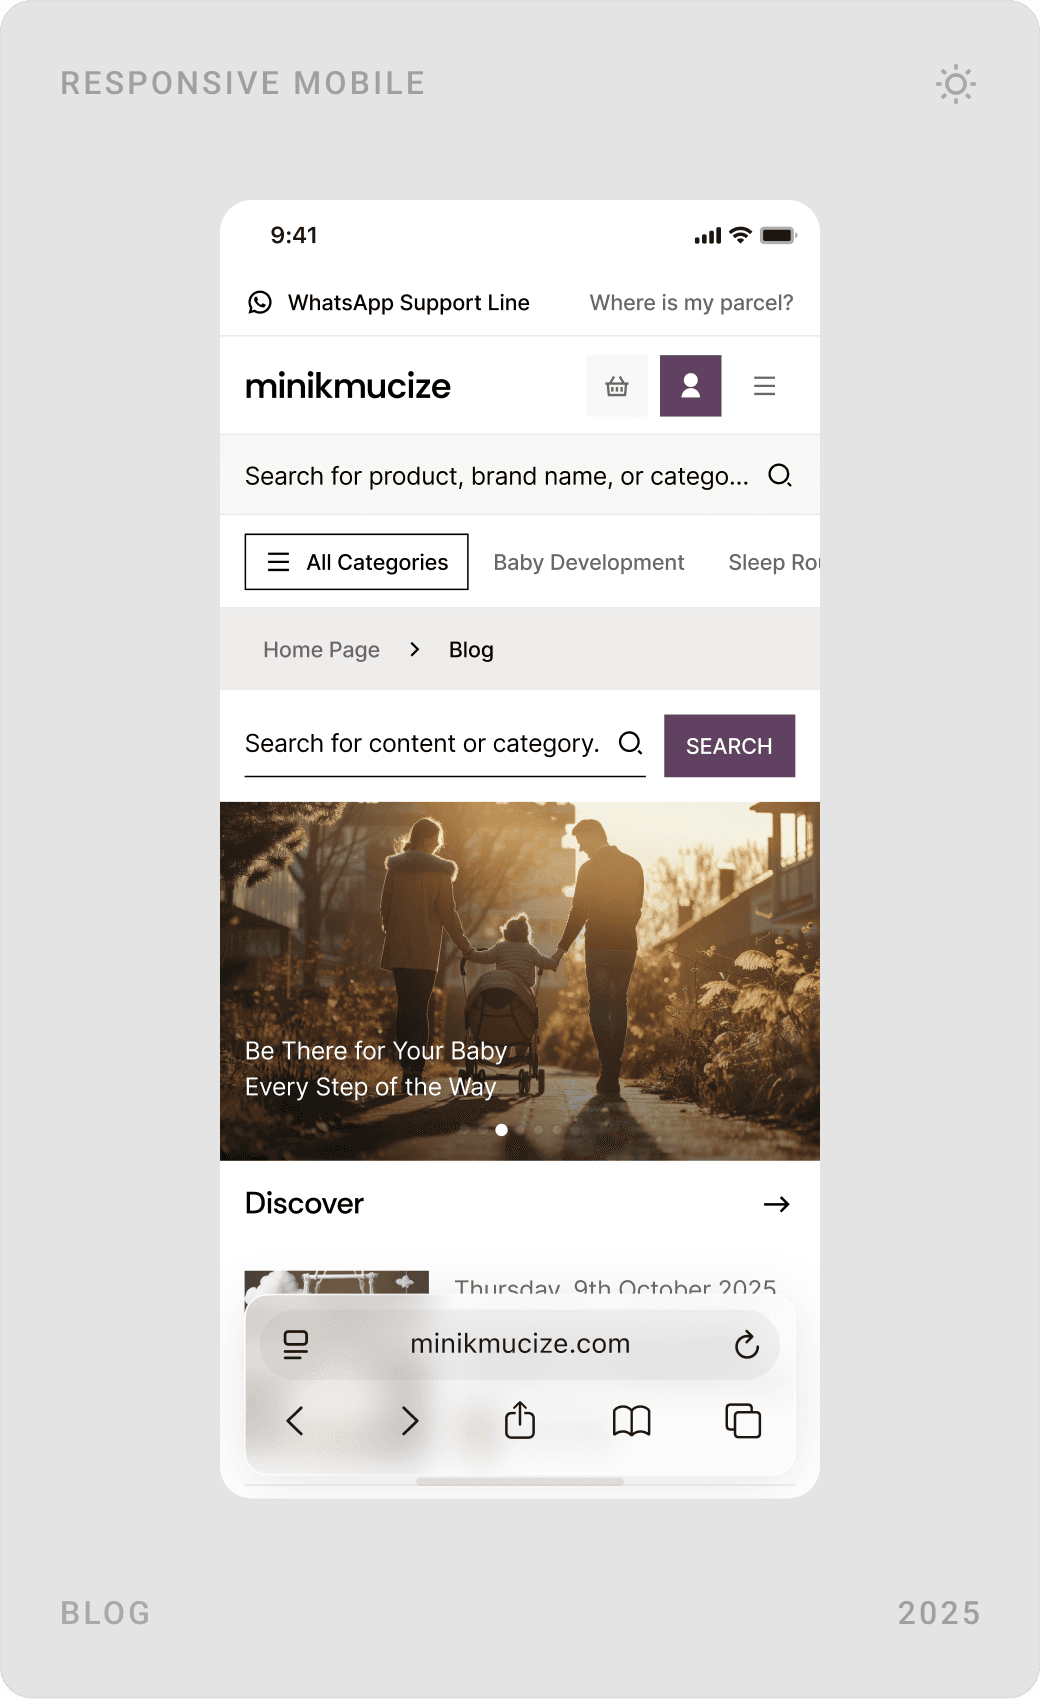Tap the browser share icon

click(520, 1420)
